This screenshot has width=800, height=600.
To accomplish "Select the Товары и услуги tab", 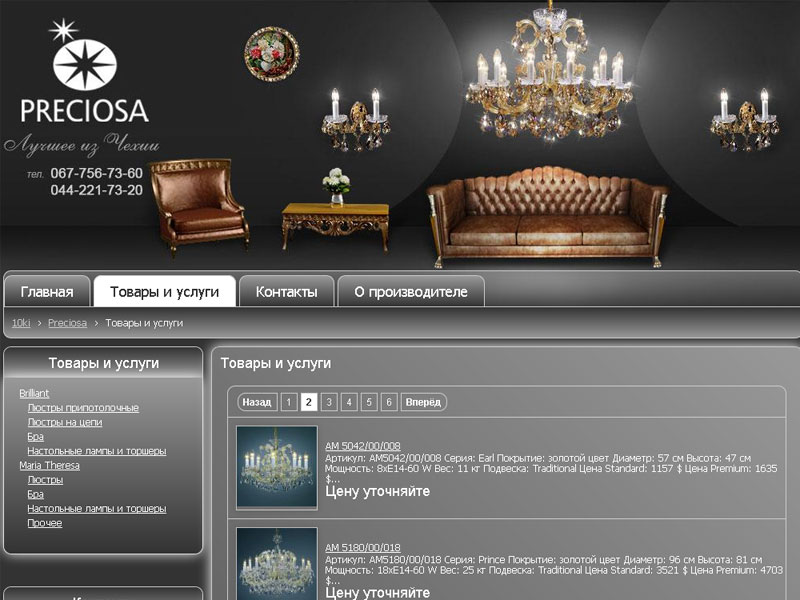I will [164, 291].
